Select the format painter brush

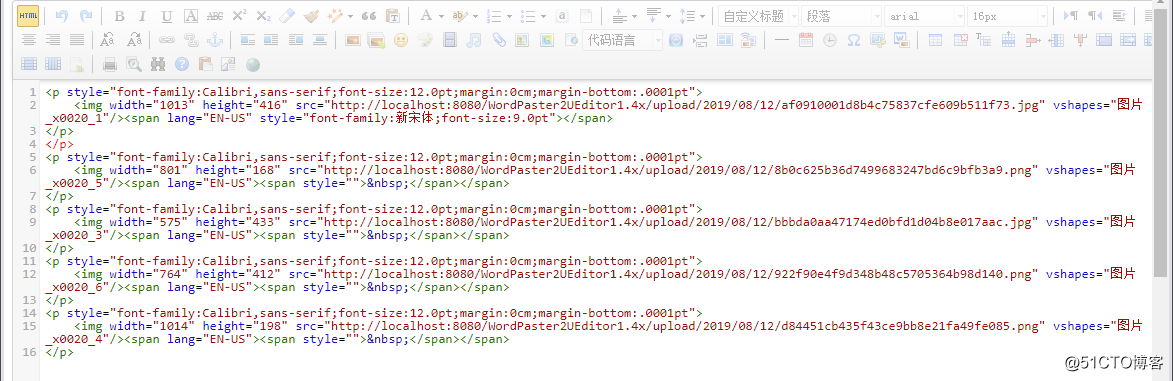pos(311,16)
